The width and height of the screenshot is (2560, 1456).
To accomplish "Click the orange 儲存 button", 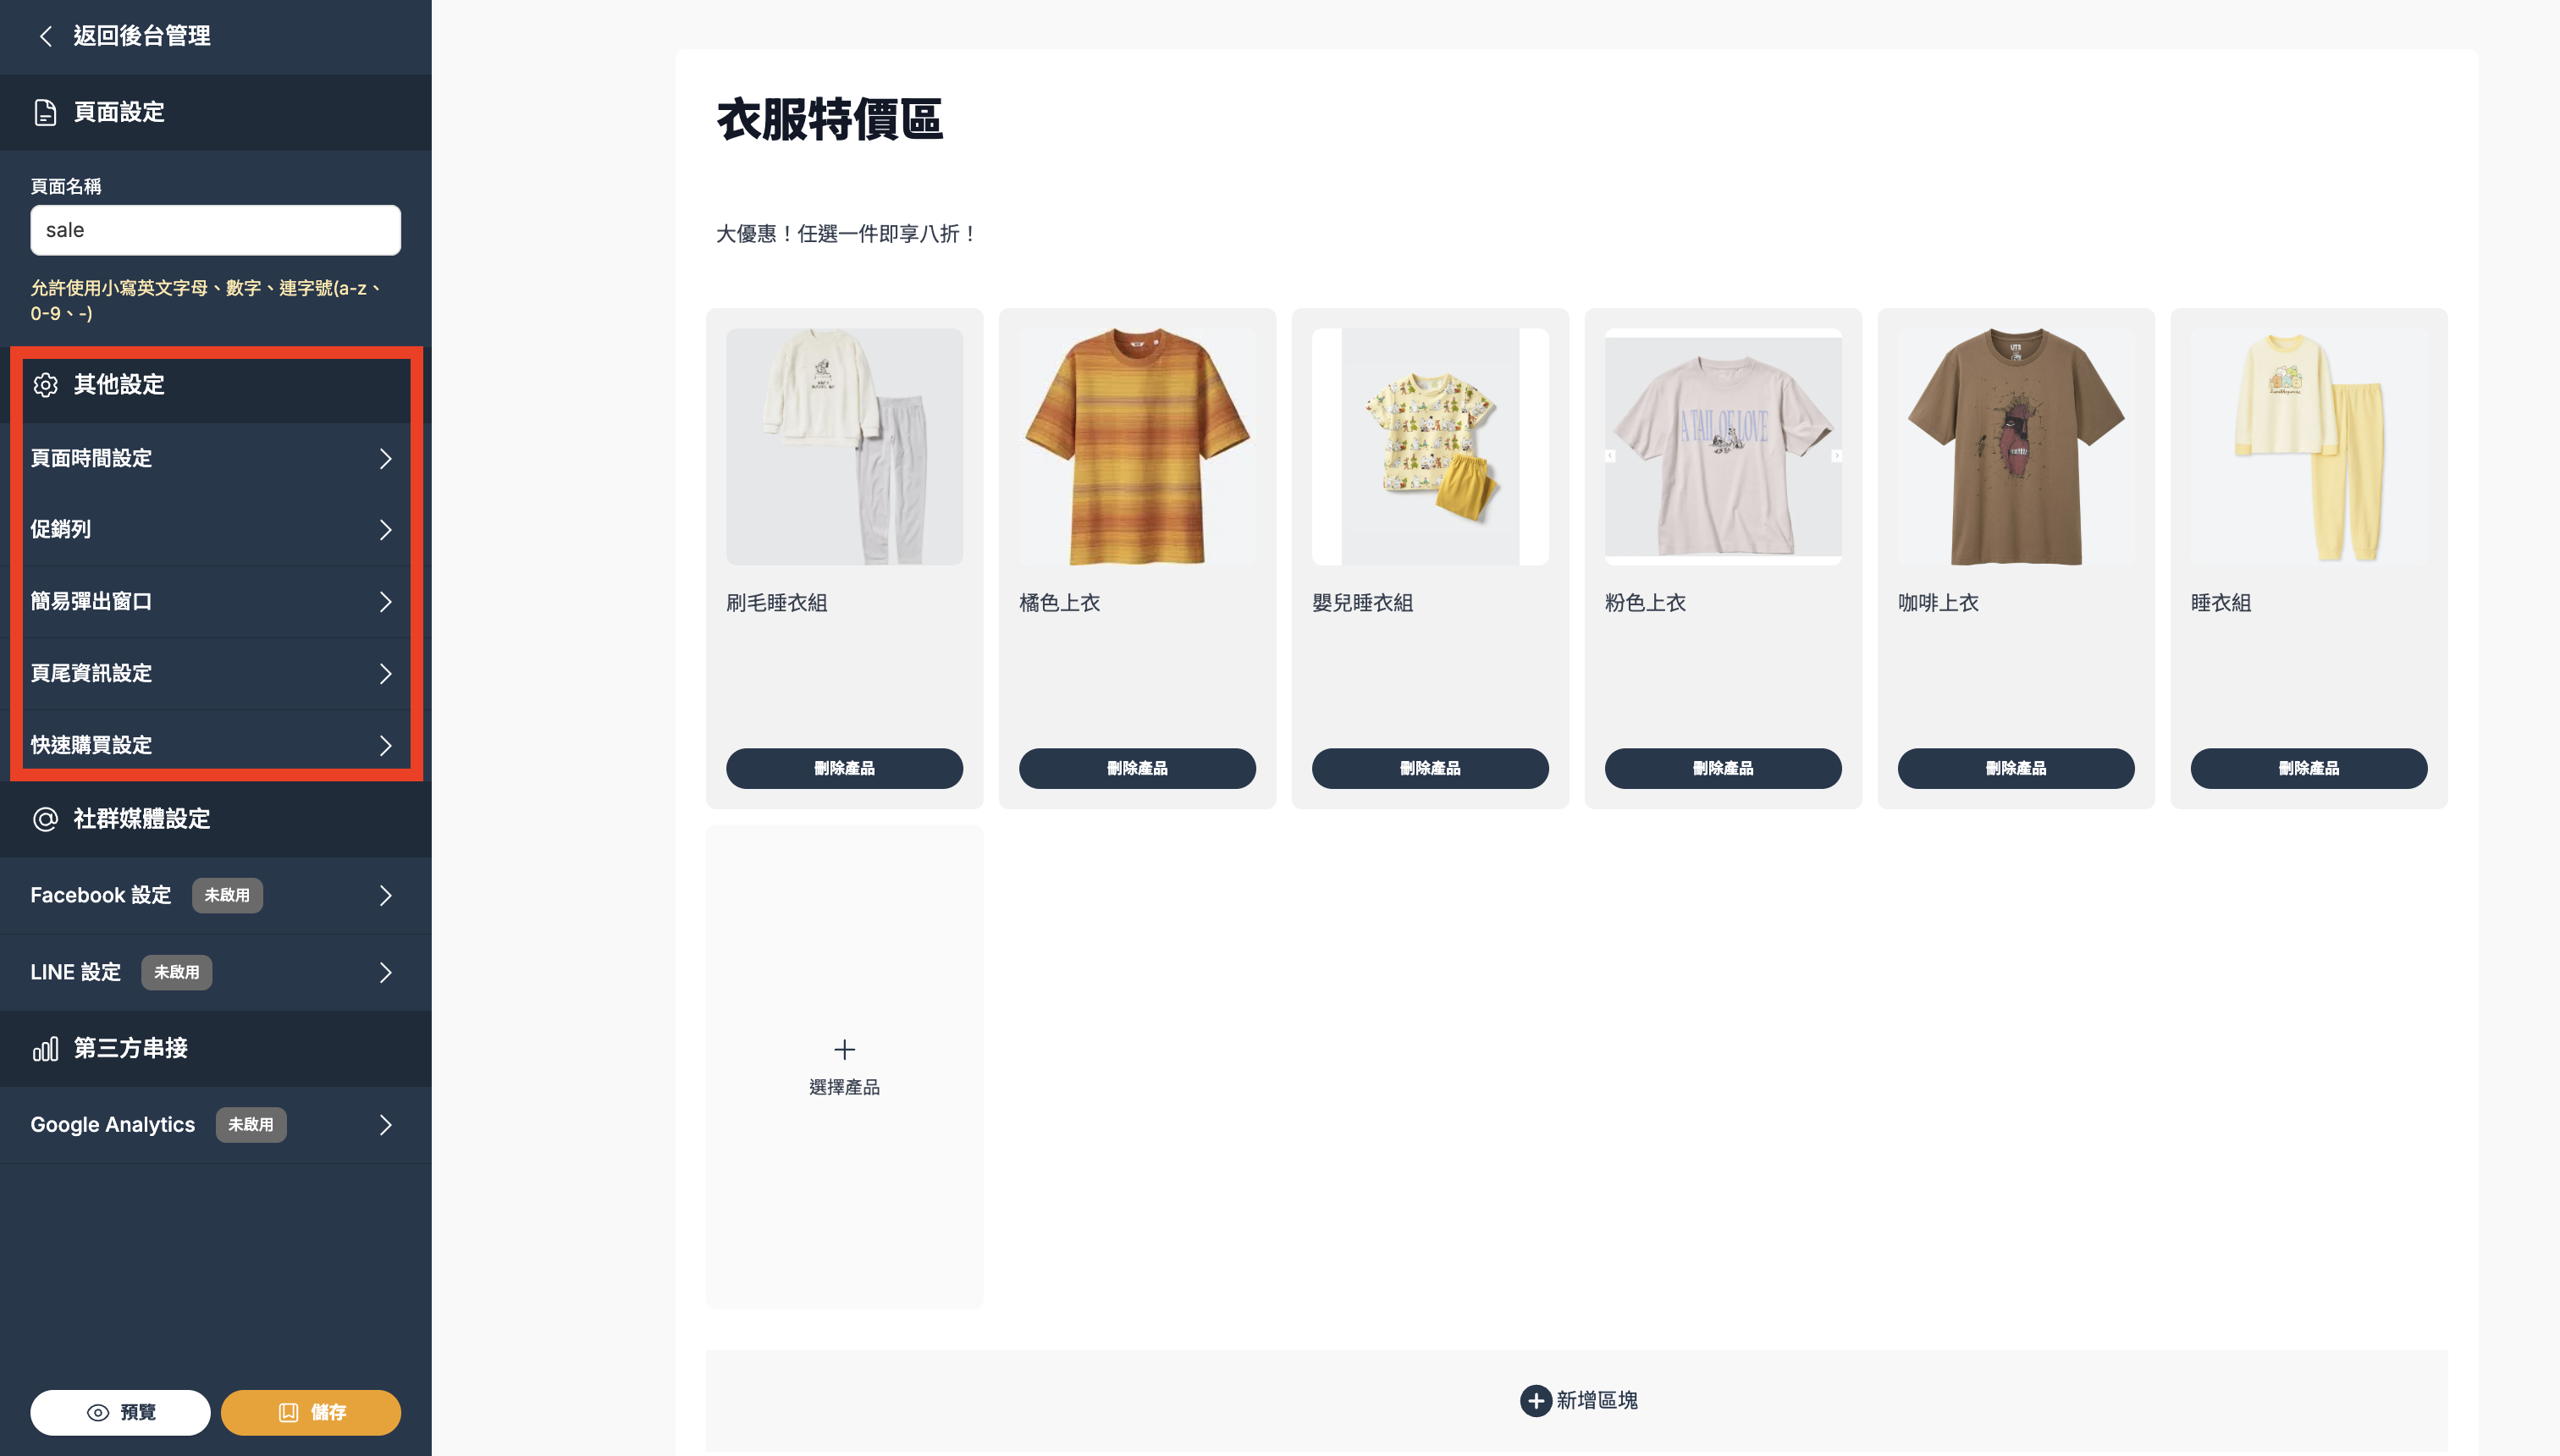I will (311, 1412).
